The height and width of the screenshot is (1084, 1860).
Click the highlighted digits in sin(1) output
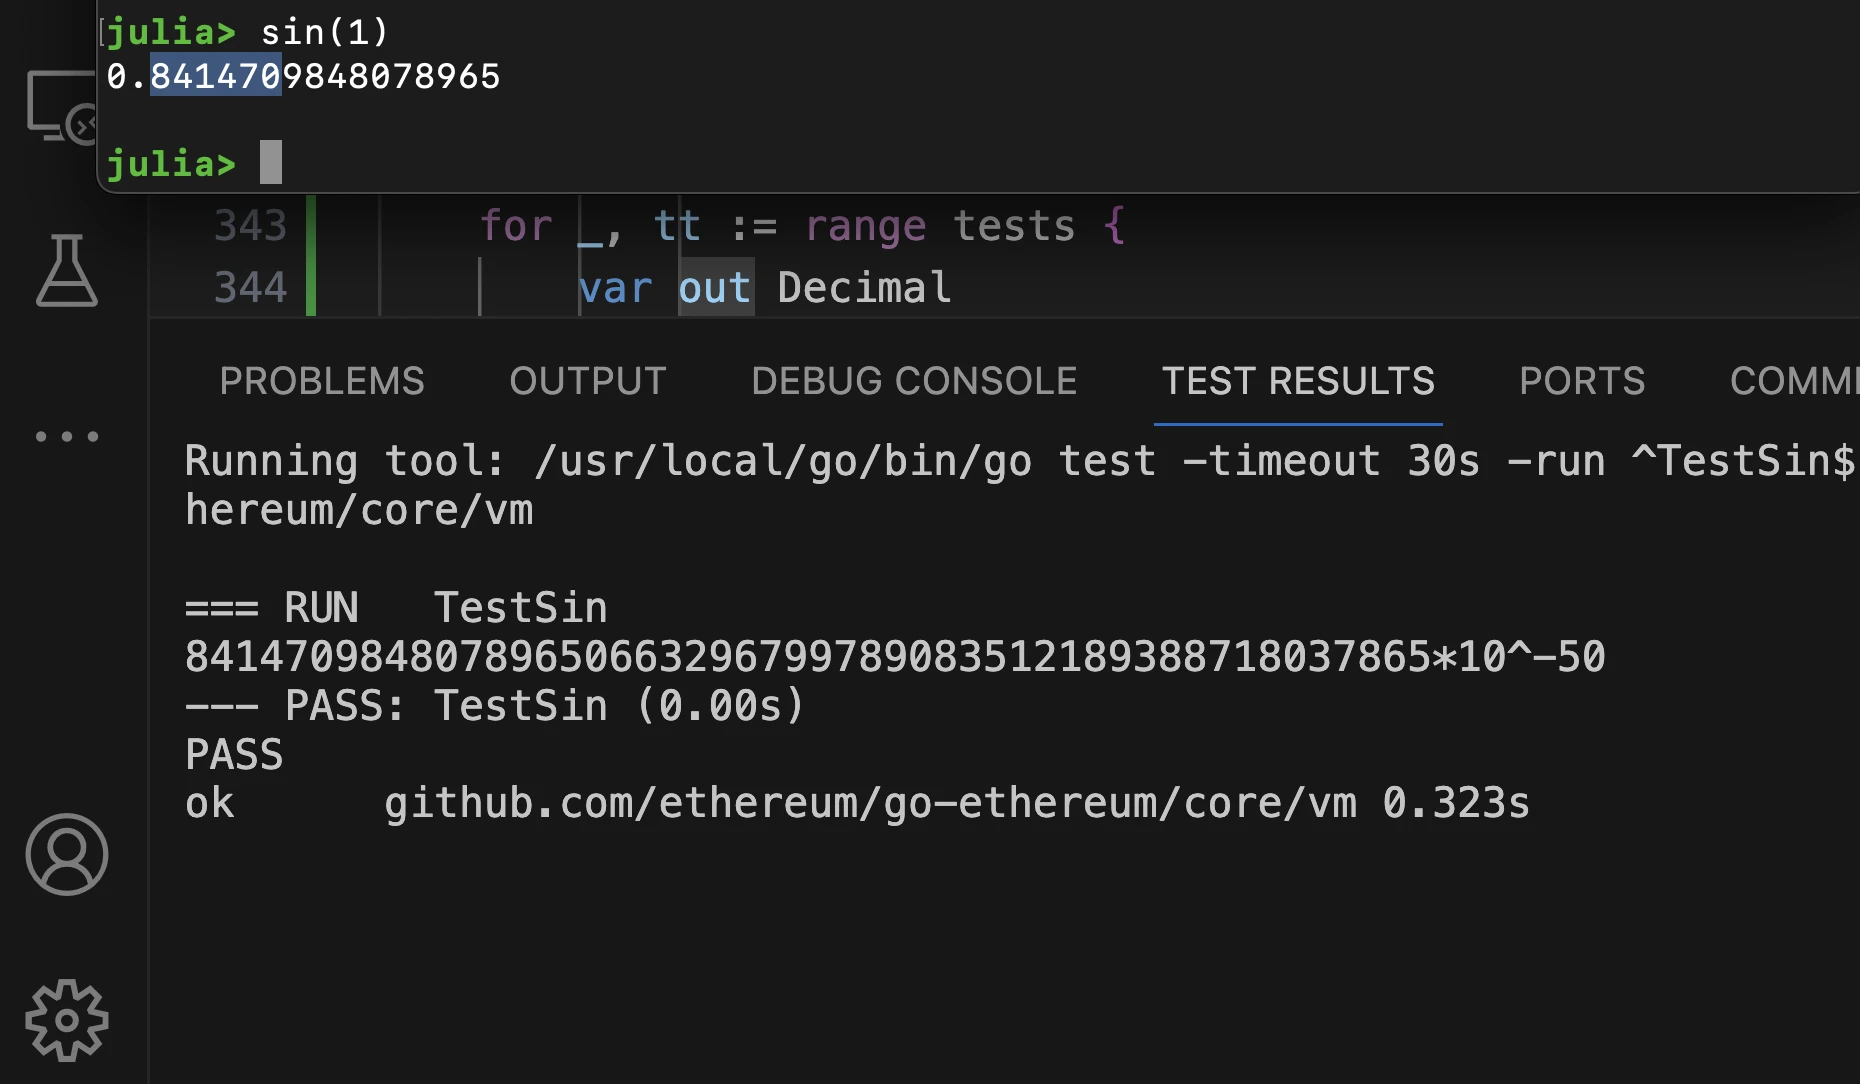(216, 76)
